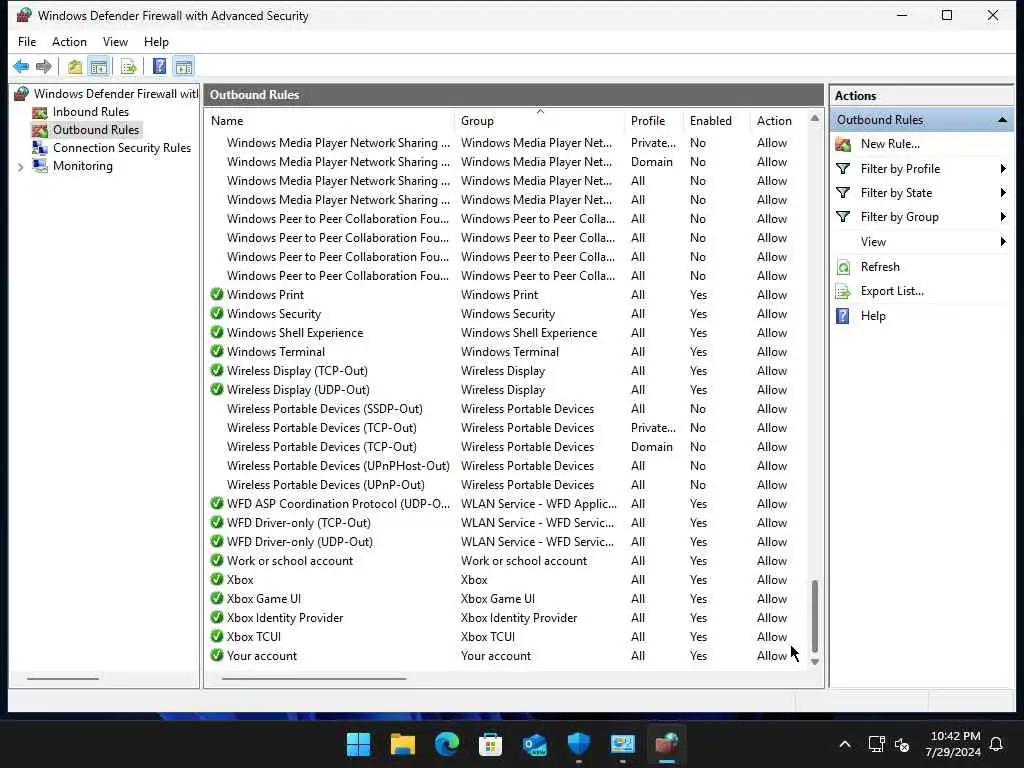Select Wireless Portable Devices (SSDP-Out) rule
Screen dimensions: 1024x768
click(507, 409)
